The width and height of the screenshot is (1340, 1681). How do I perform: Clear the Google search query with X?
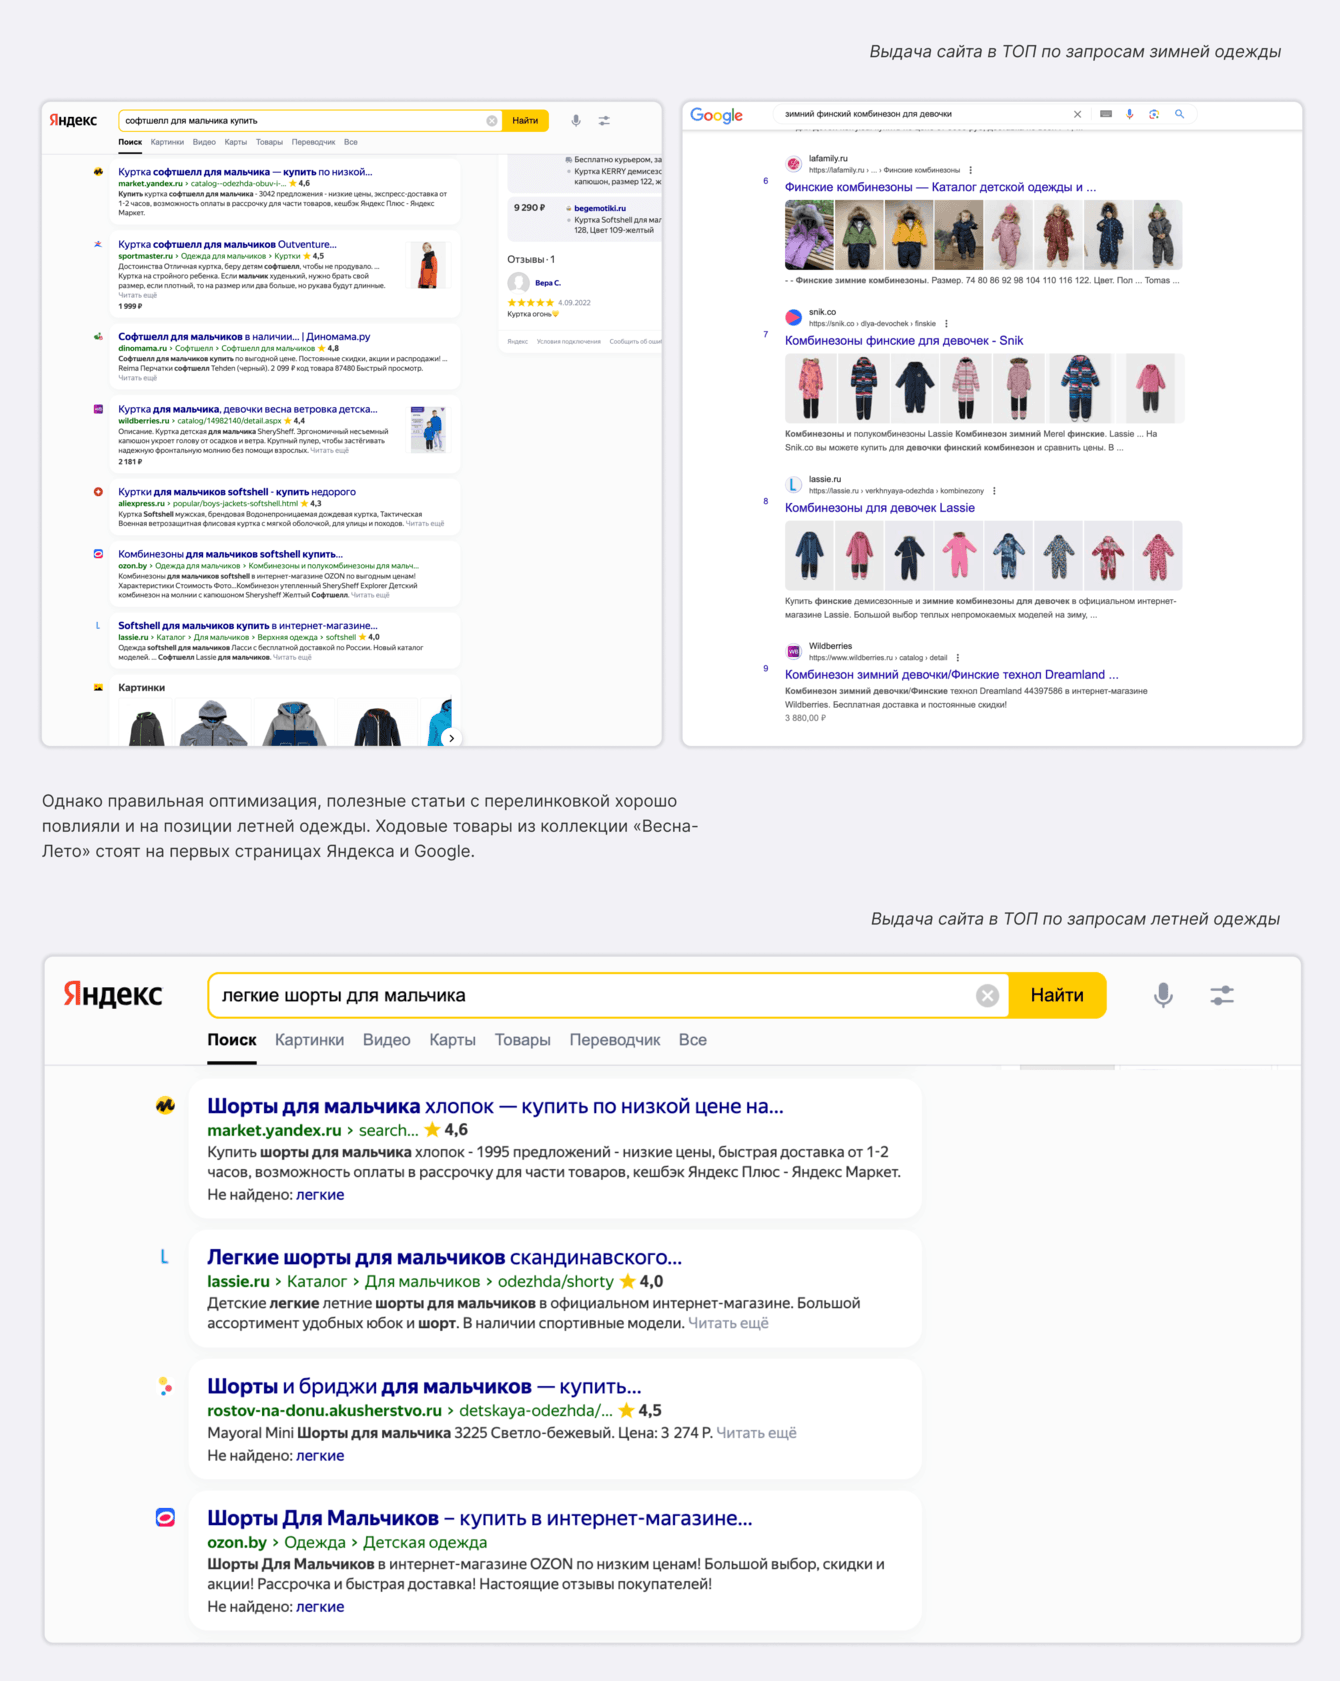tap(1077, 114)
